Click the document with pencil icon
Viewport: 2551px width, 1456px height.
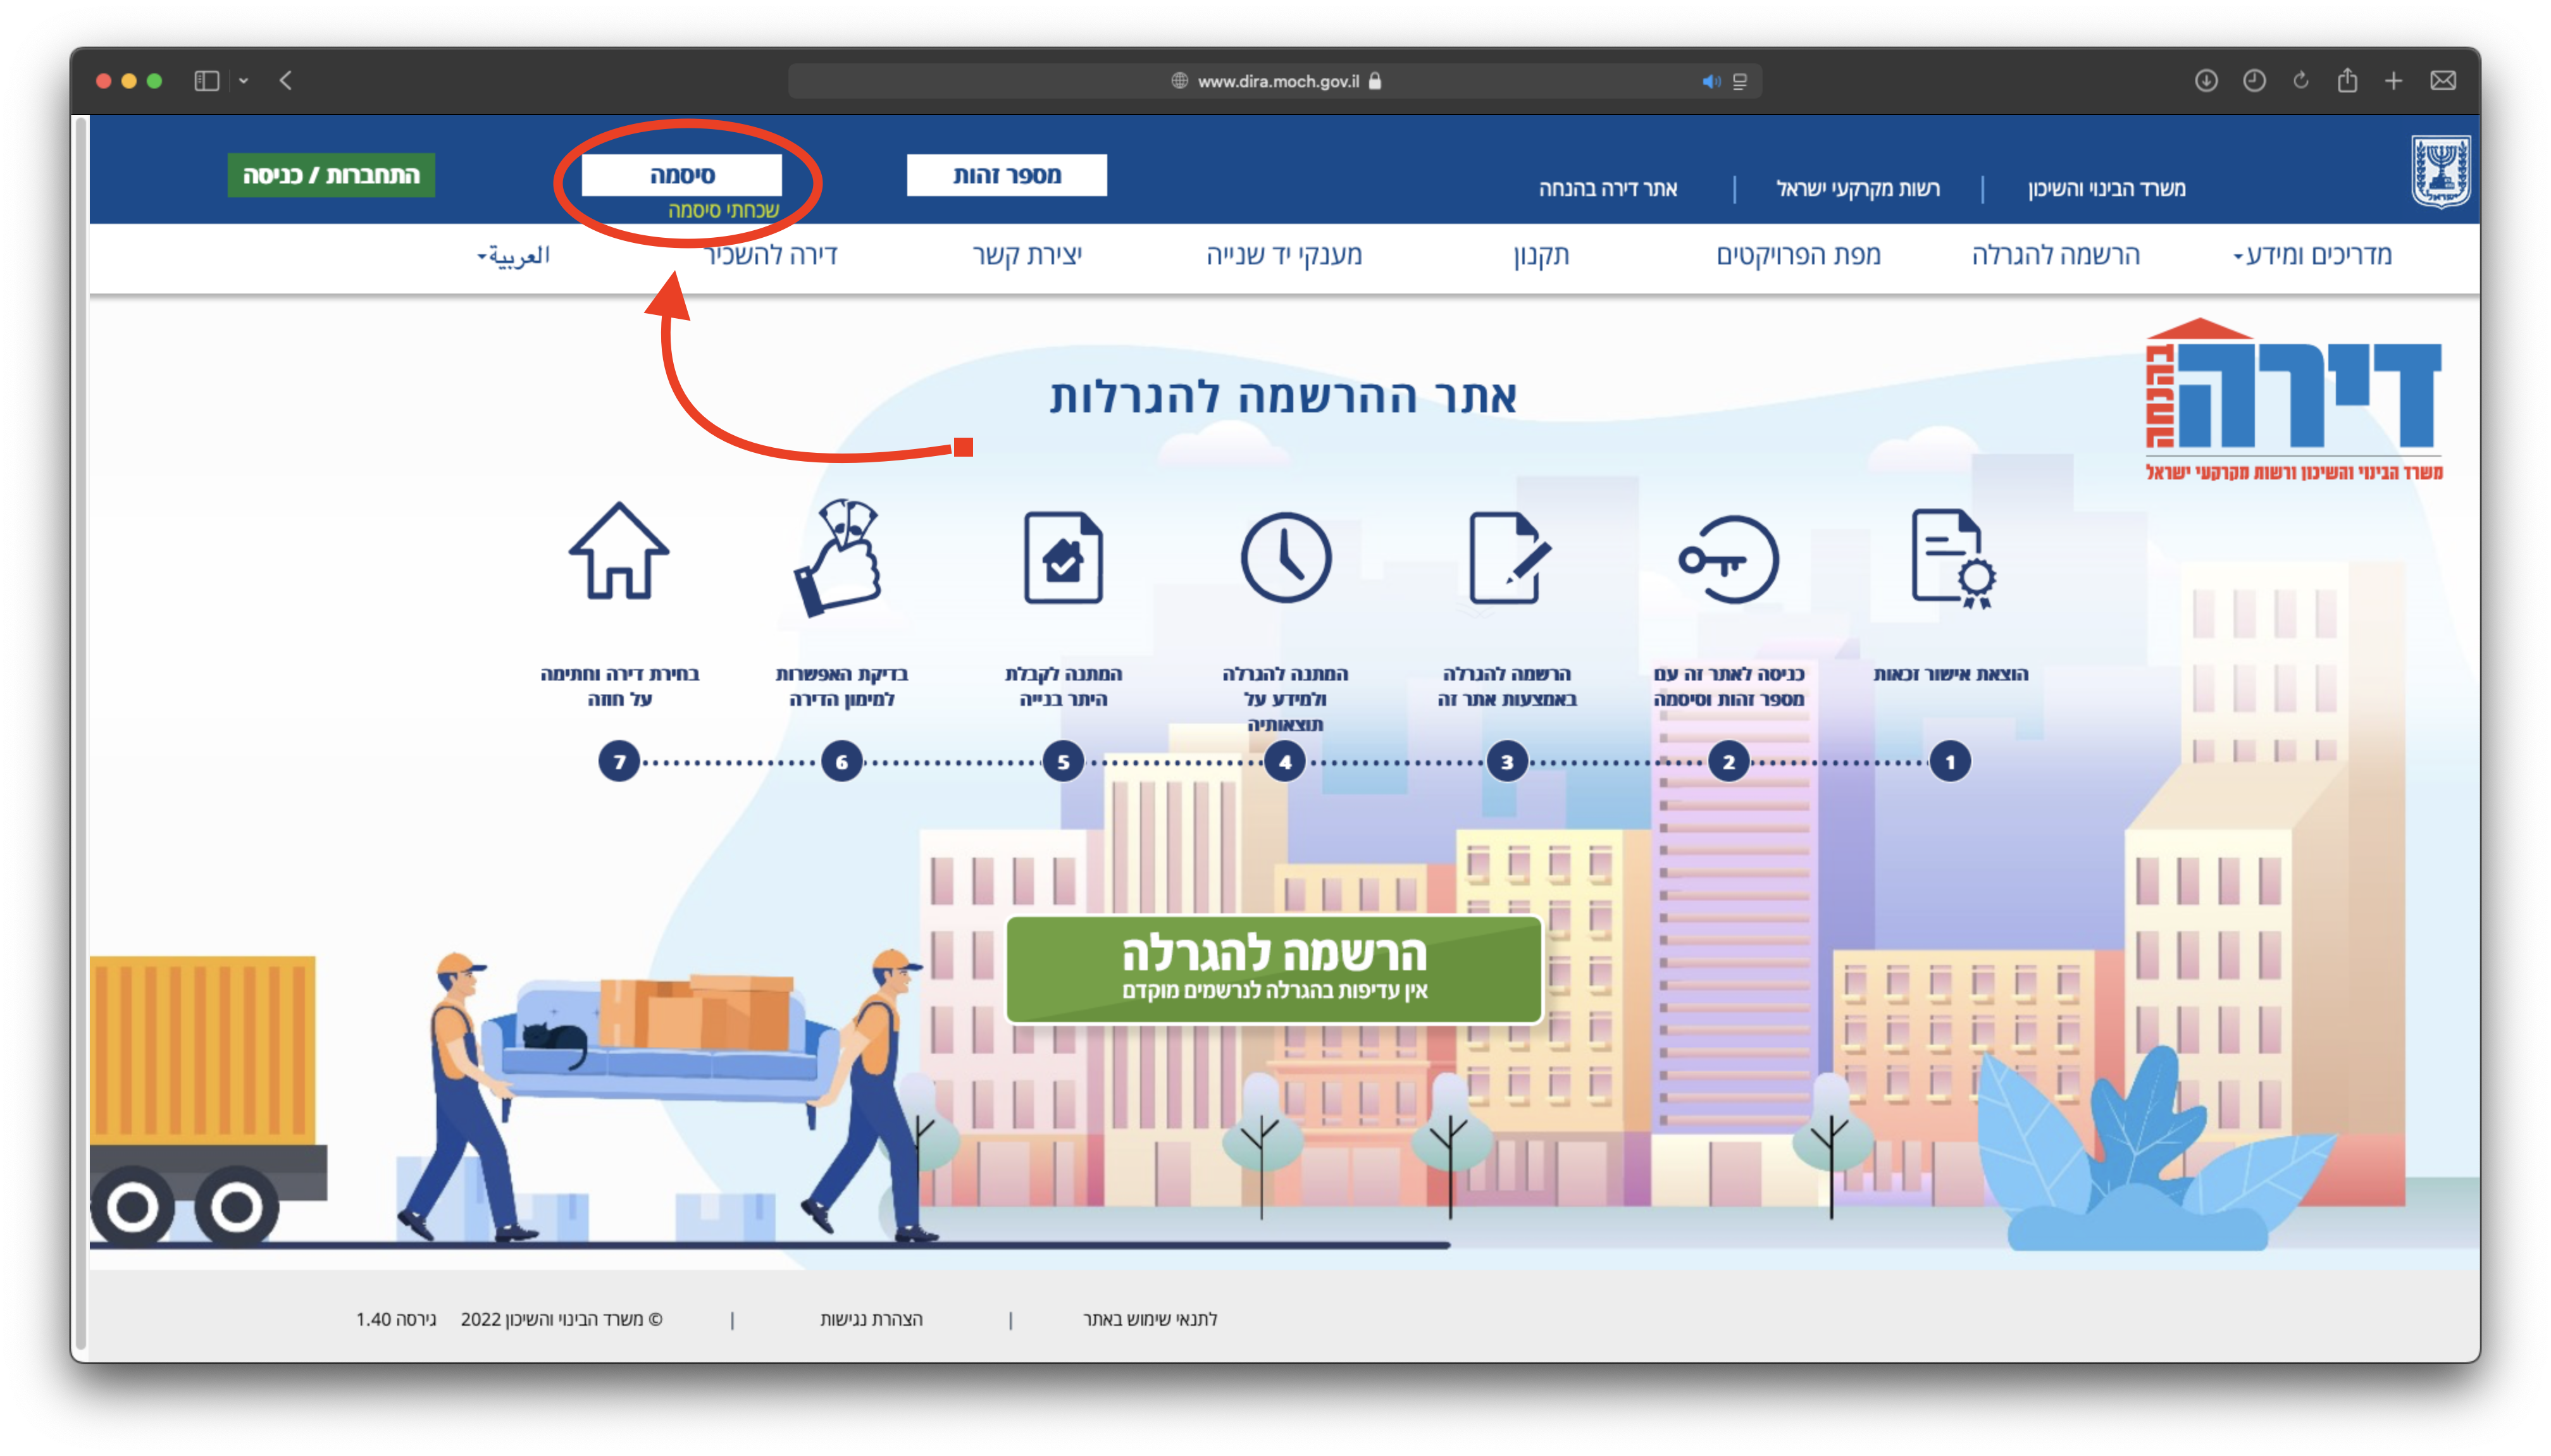[1508, 557]
